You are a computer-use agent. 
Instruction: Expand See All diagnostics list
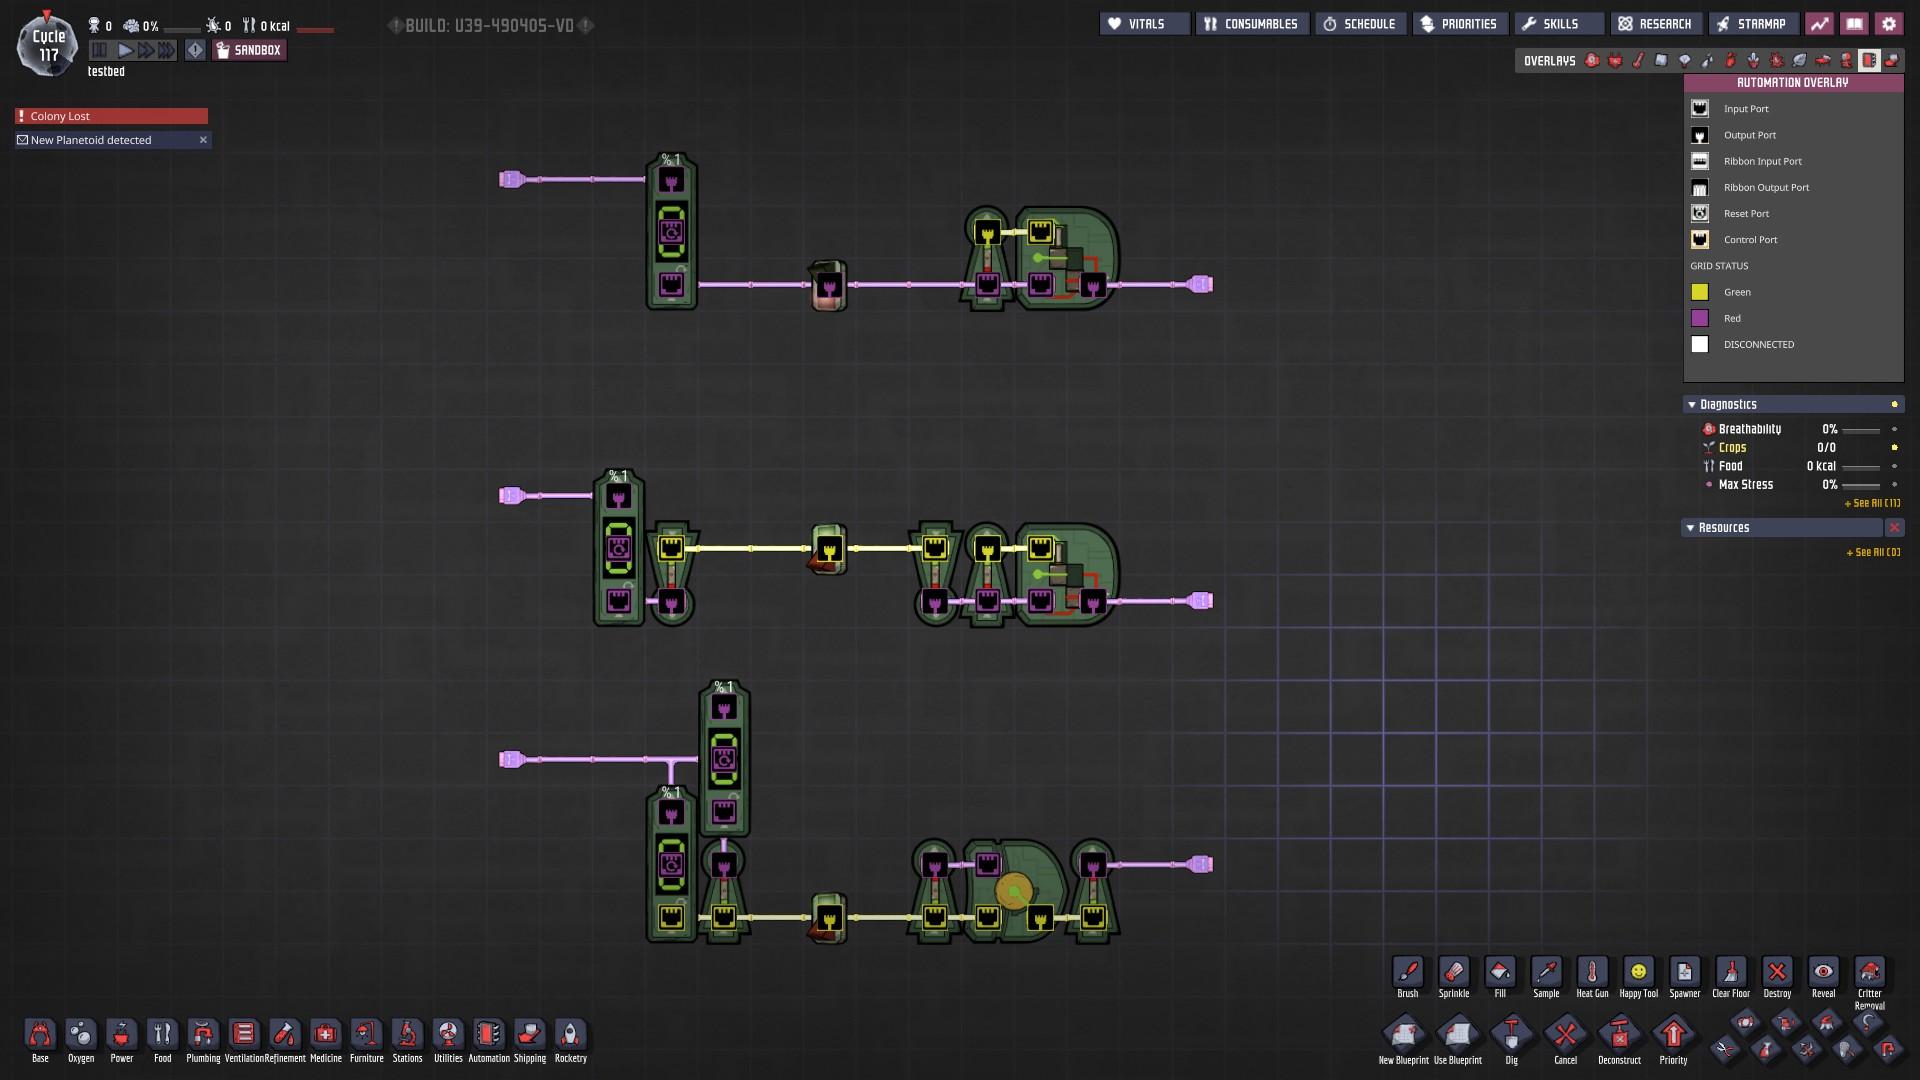coord(1872,503)
